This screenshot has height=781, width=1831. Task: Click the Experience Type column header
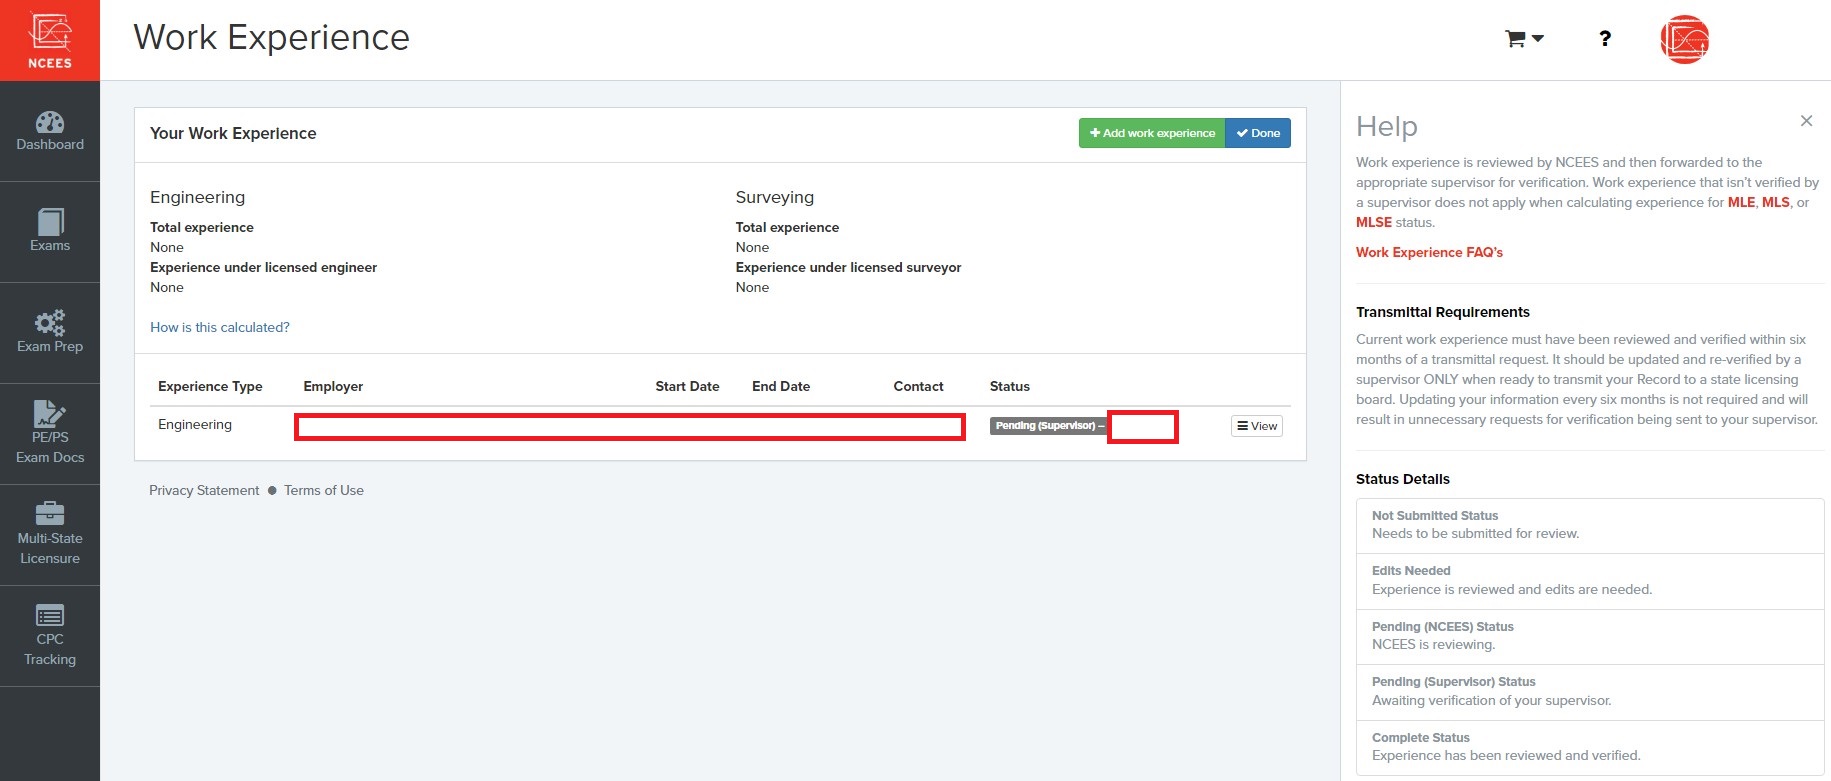(210, 386)
